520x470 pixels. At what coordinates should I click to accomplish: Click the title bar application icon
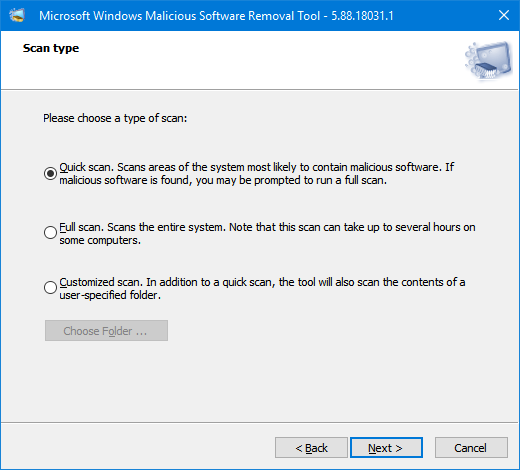[17, 15]
